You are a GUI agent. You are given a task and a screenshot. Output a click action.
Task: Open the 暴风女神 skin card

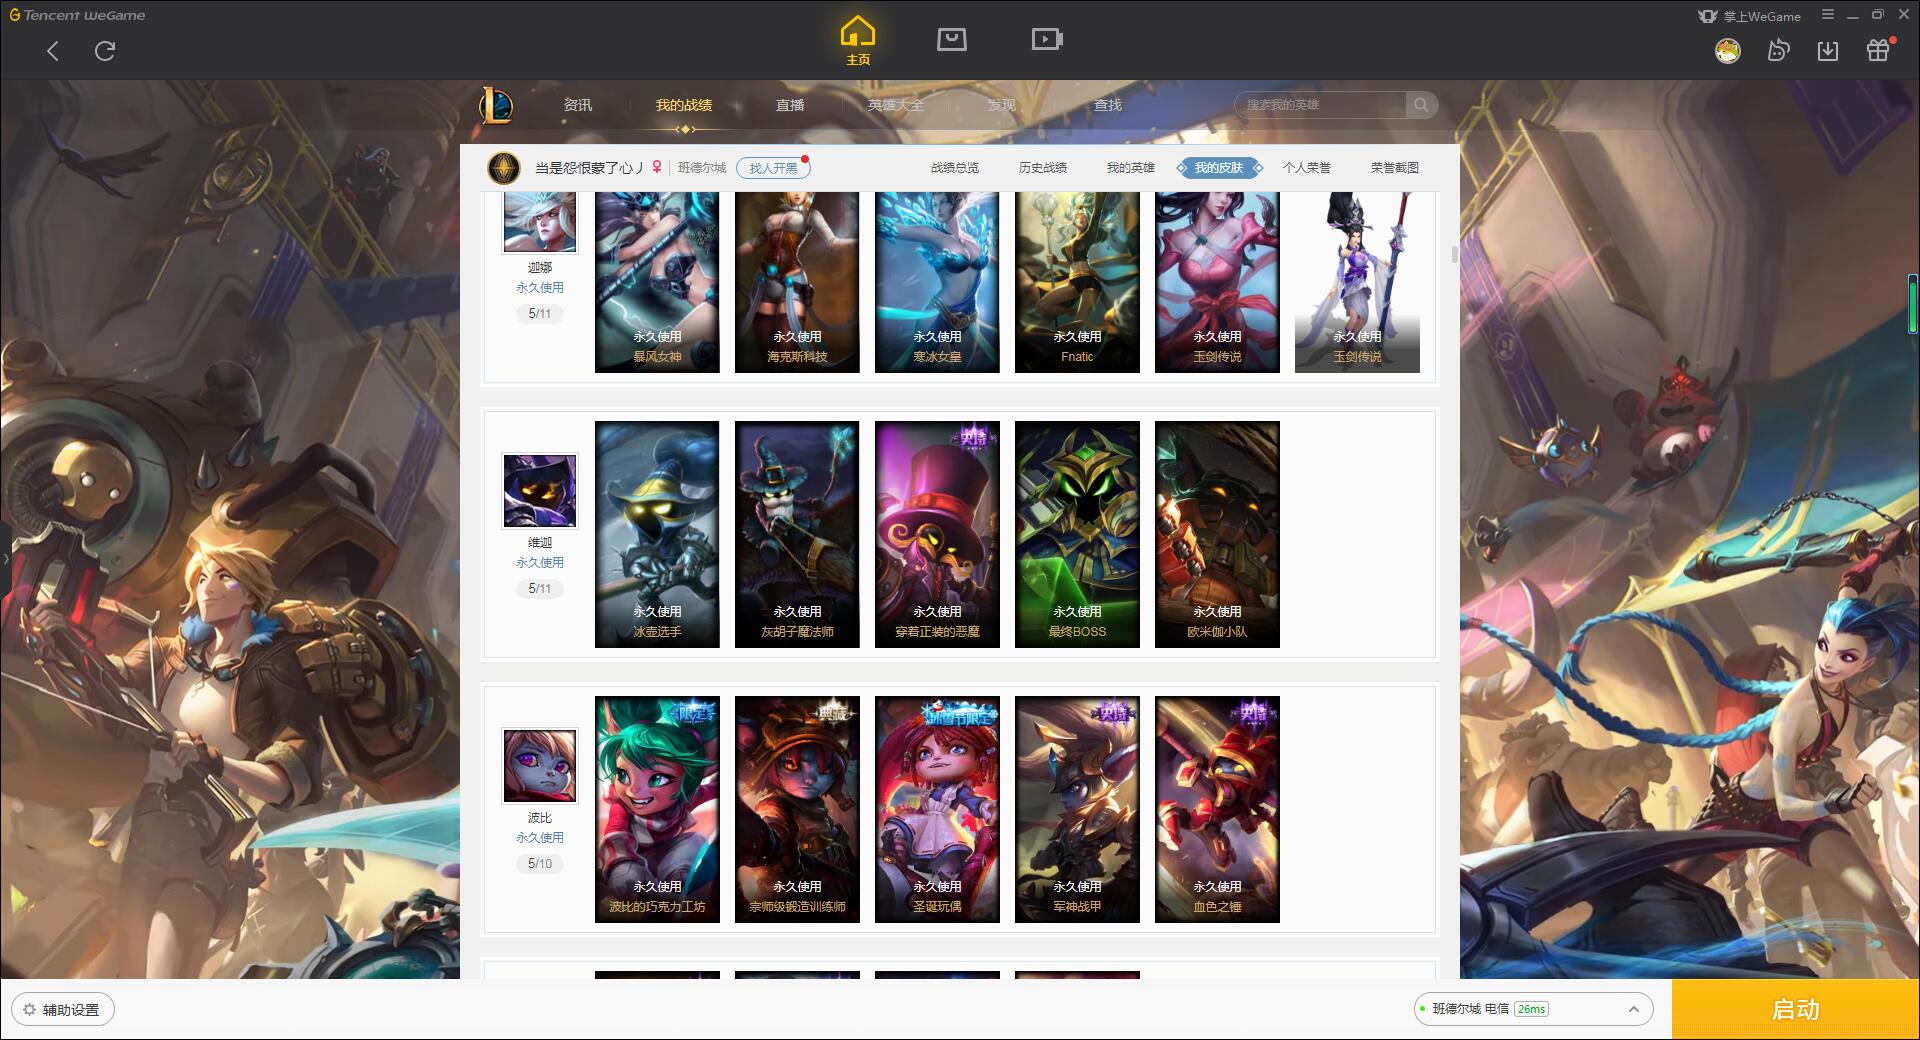tap(657, 283)
